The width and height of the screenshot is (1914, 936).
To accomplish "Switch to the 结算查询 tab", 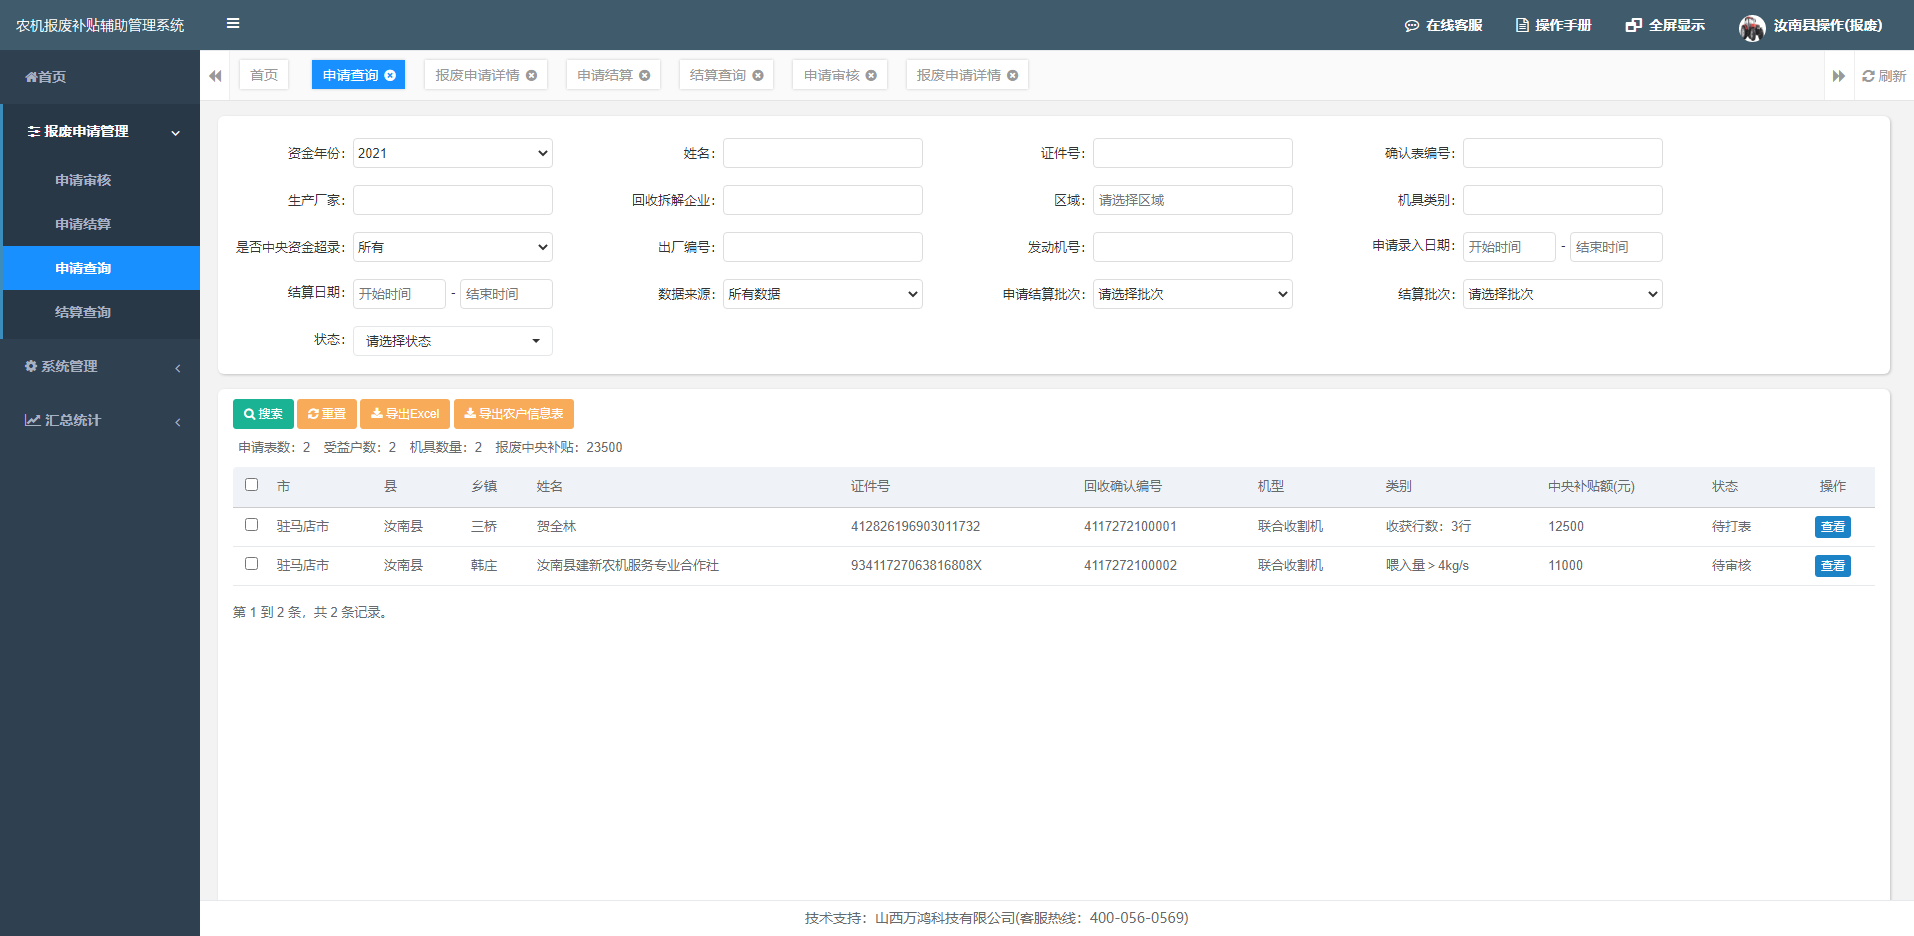I will pyautogui.click(x=717, y=76).
